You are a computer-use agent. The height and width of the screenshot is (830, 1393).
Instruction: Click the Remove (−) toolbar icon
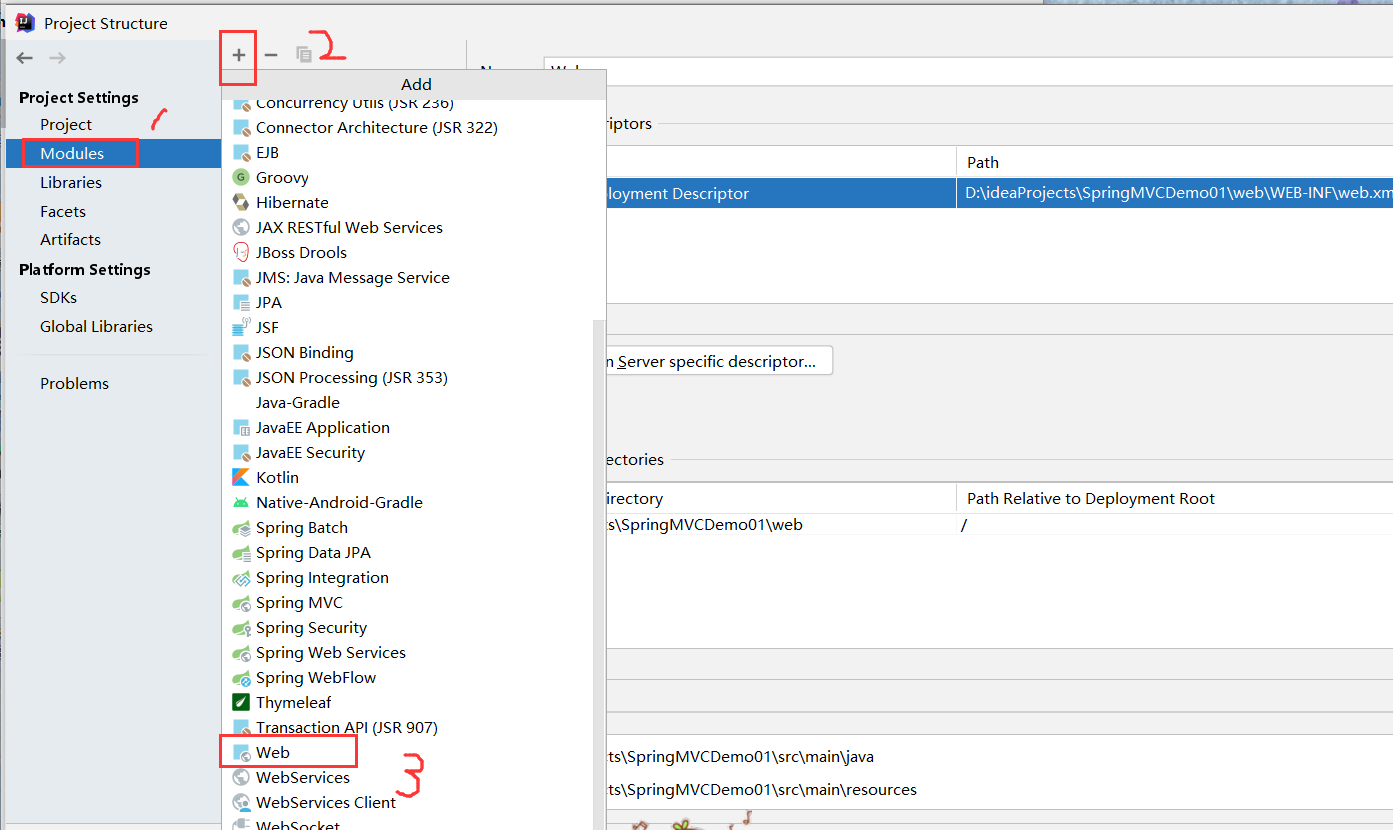click(271, 55)
